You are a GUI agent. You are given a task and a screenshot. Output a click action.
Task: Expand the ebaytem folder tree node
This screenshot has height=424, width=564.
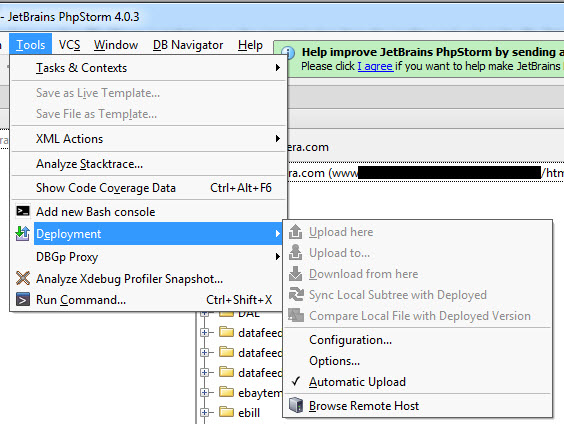click(x=204, y=392)
